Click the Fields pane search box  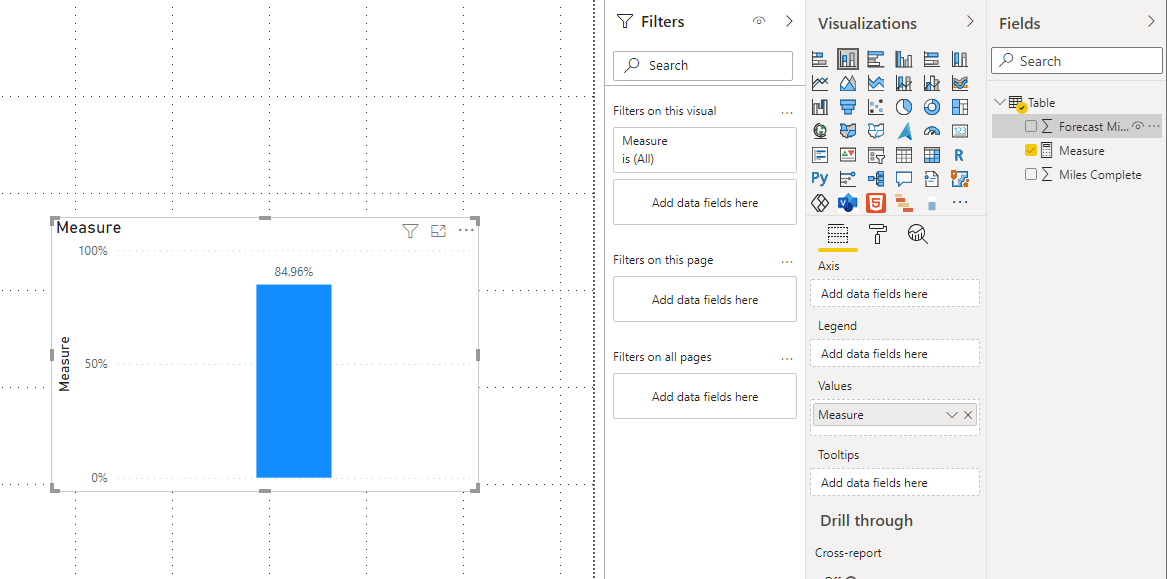tap(1076, 61)
